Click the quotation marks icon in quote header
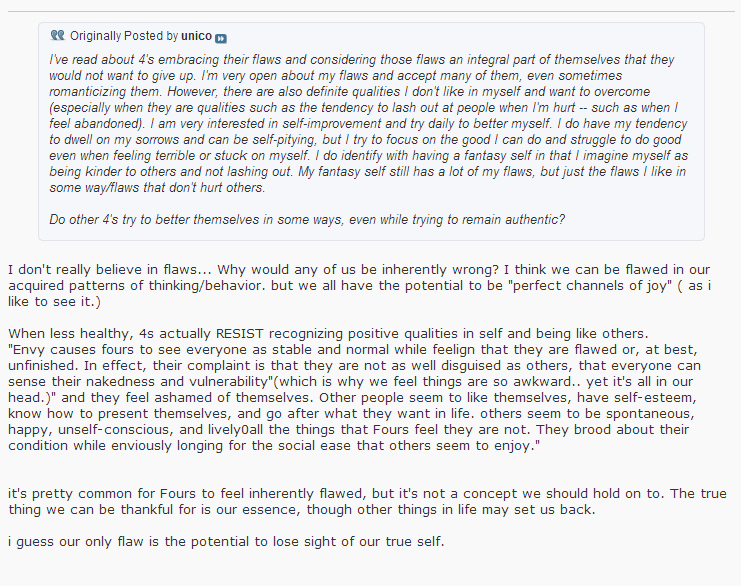 tap(58, 35)
